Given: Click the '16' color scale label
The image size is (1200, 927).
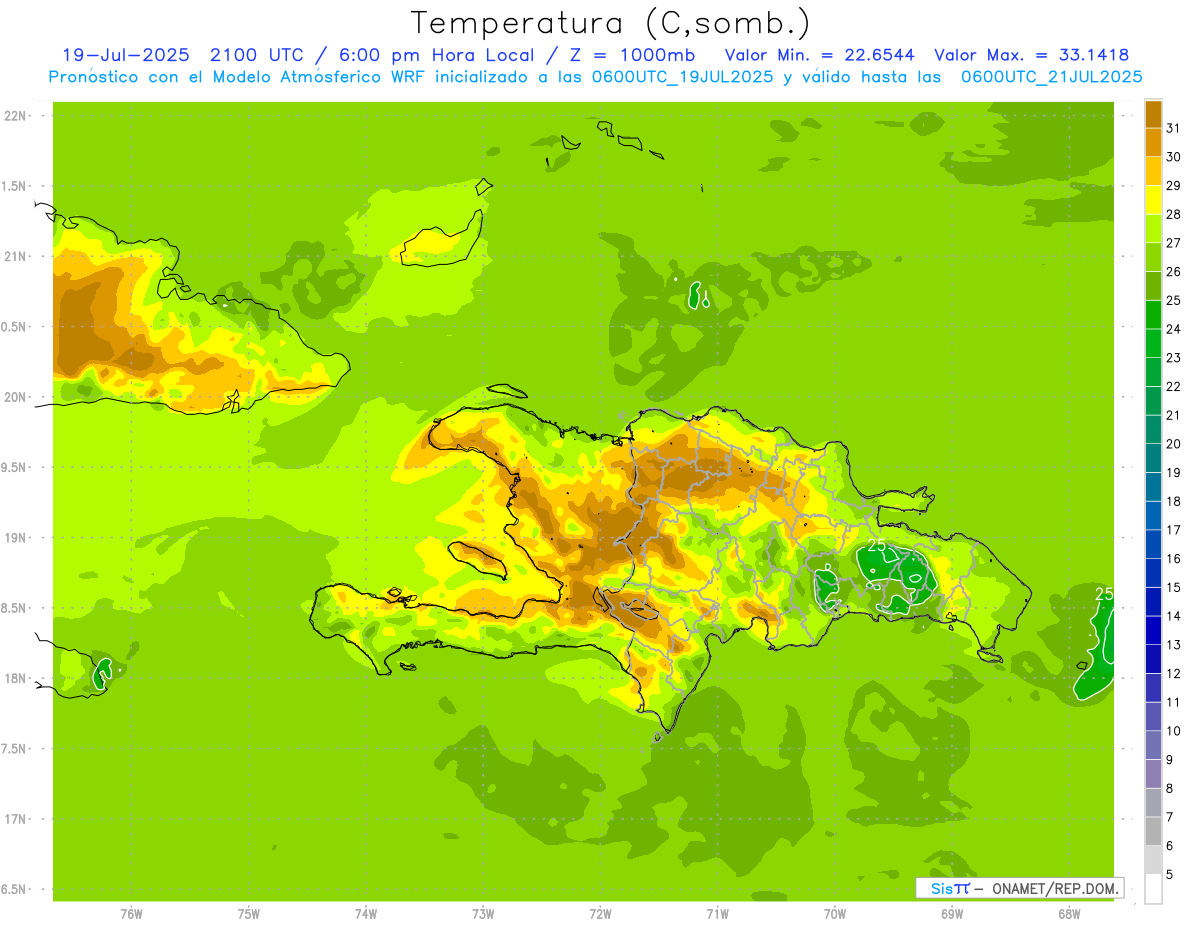Looking at the screenshot, I should [1174, 558].
